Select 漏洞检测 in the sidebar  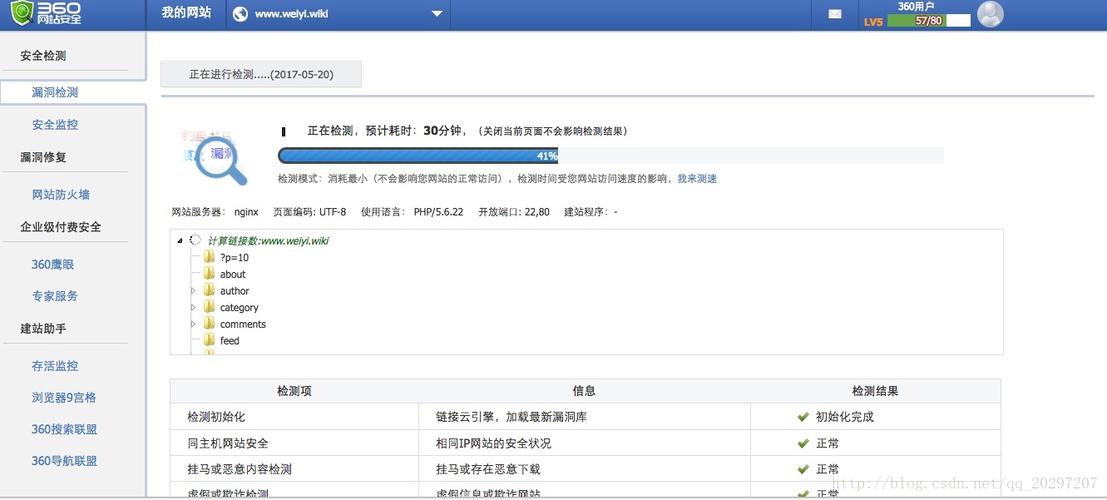[55, 93]
